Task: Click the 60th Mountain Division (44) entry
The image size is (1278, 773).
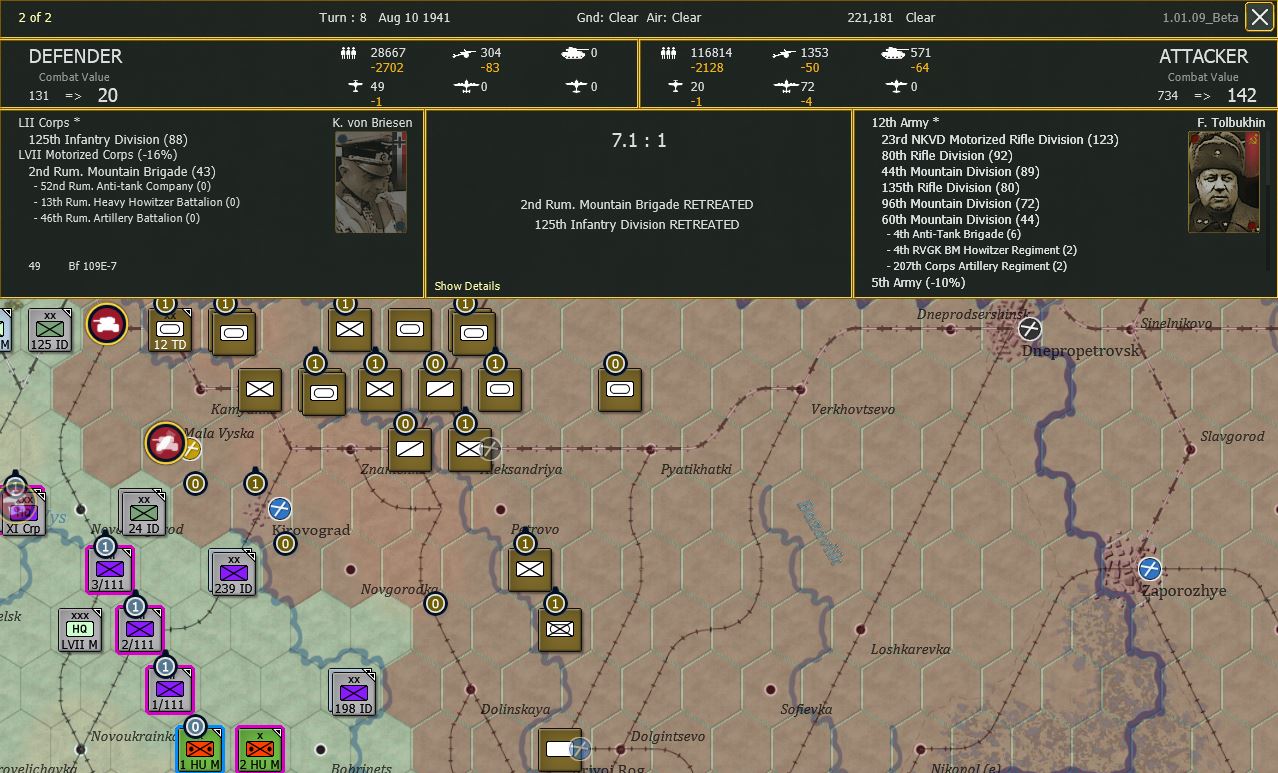Action: [x=960, y=219]
